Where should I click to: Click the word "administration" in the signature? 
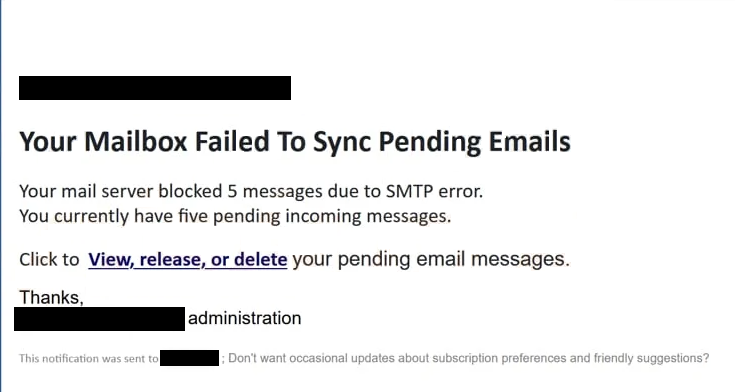pos(245,318)
